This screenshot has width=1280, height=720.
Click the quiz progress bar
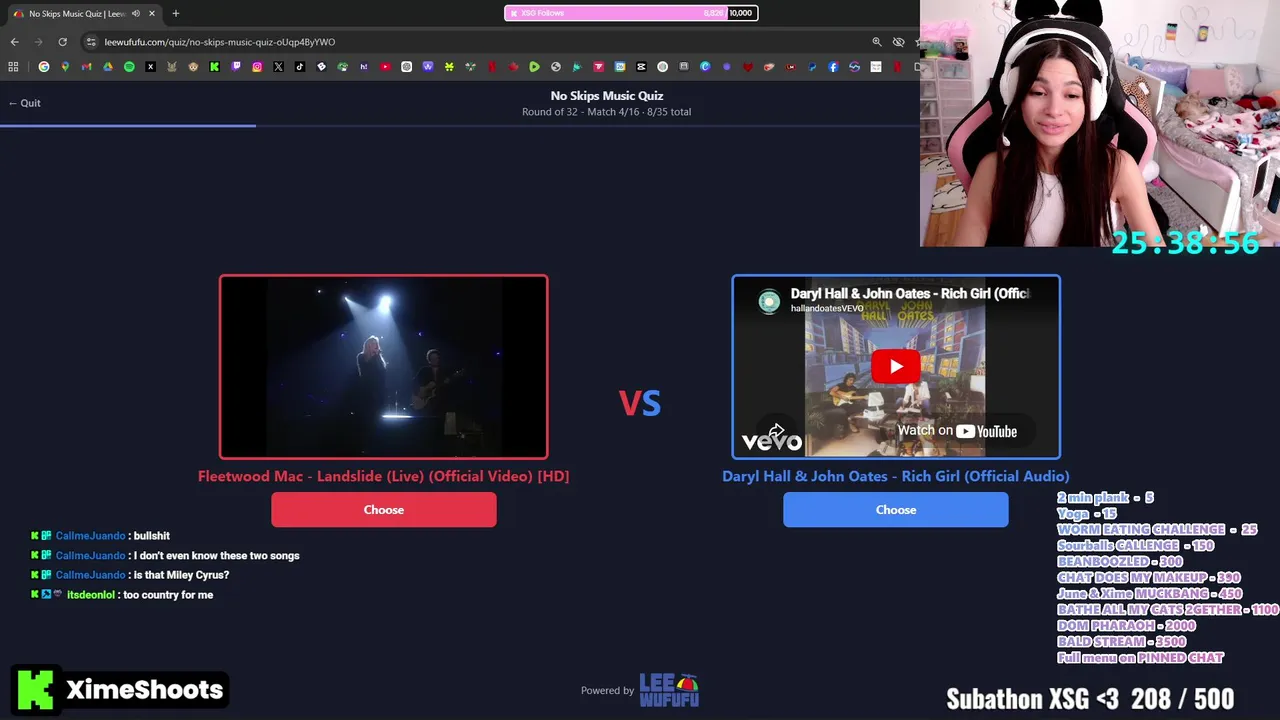[460, 126]
